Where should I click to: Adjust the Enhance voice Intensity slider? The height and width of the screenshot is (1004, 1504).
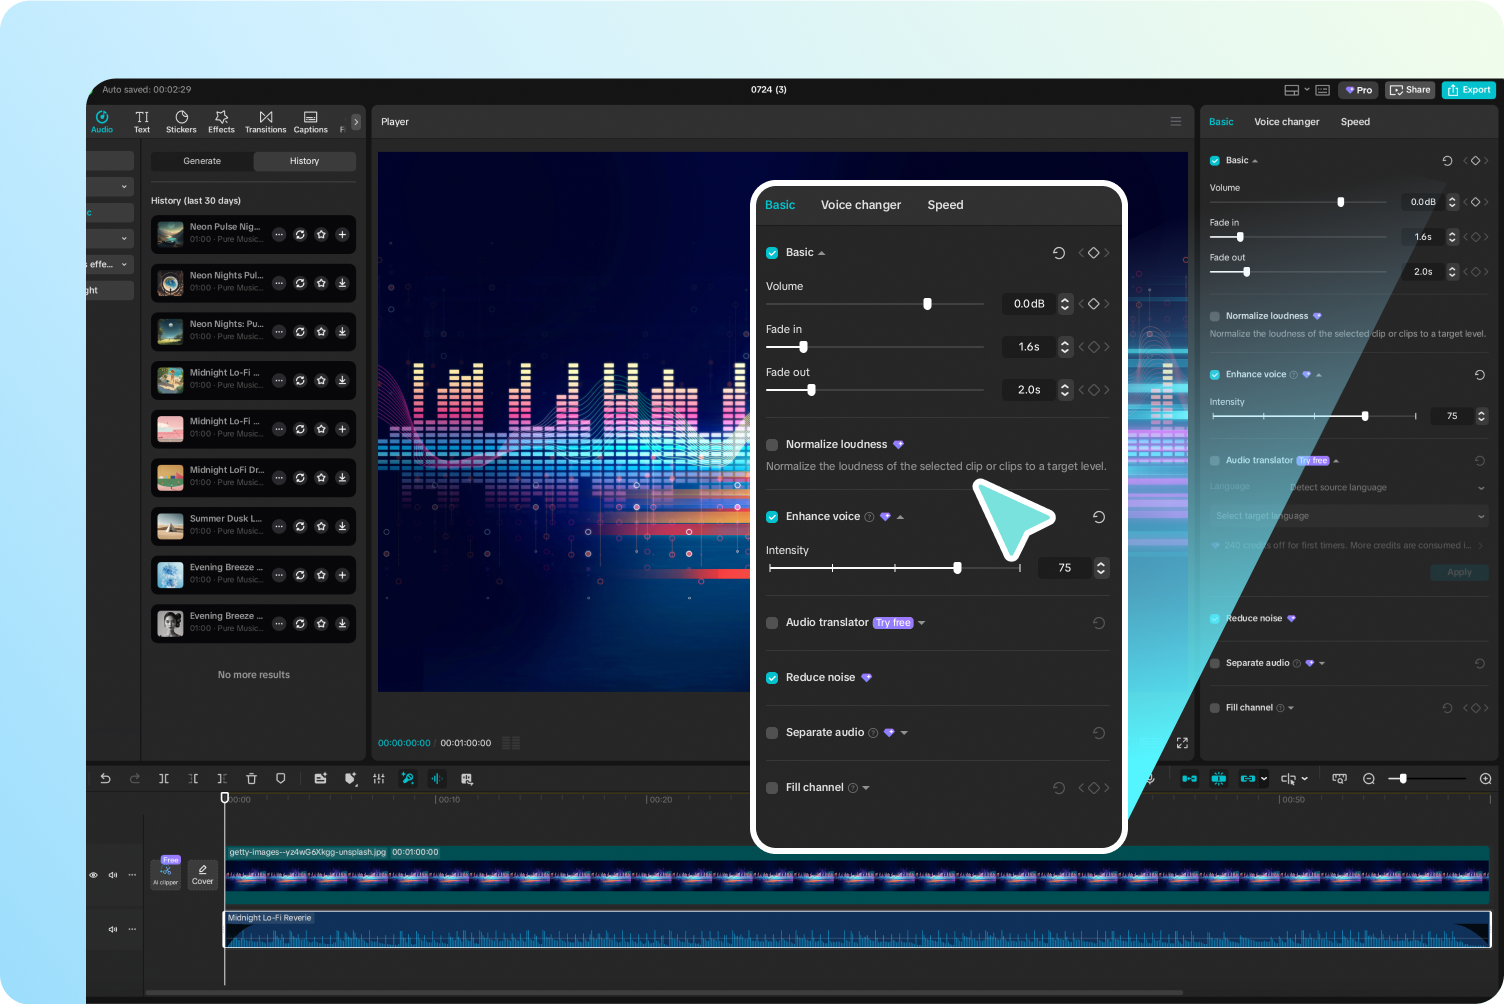957,567
